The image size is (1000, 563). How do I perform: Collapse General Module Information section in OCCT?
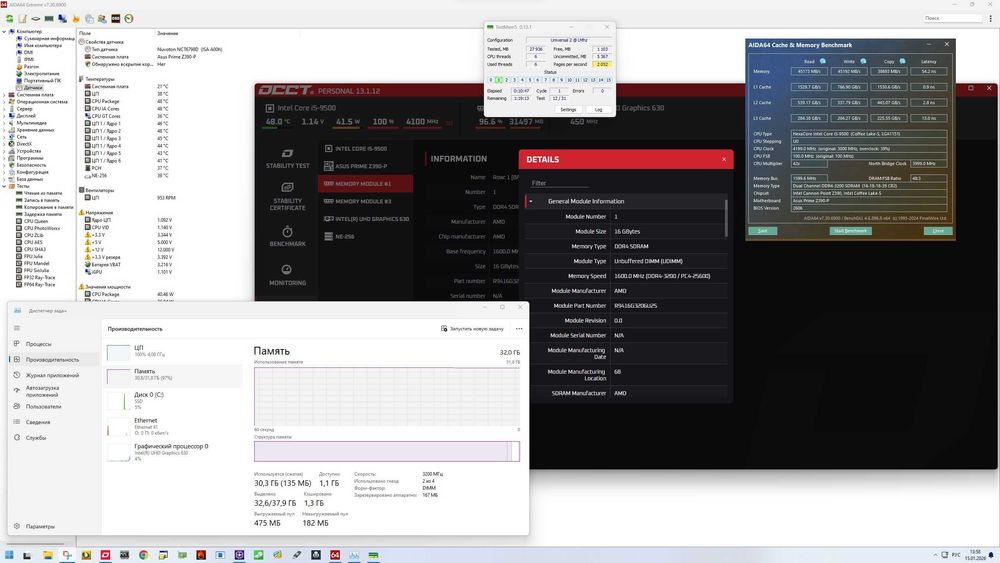tap(531, 201)
